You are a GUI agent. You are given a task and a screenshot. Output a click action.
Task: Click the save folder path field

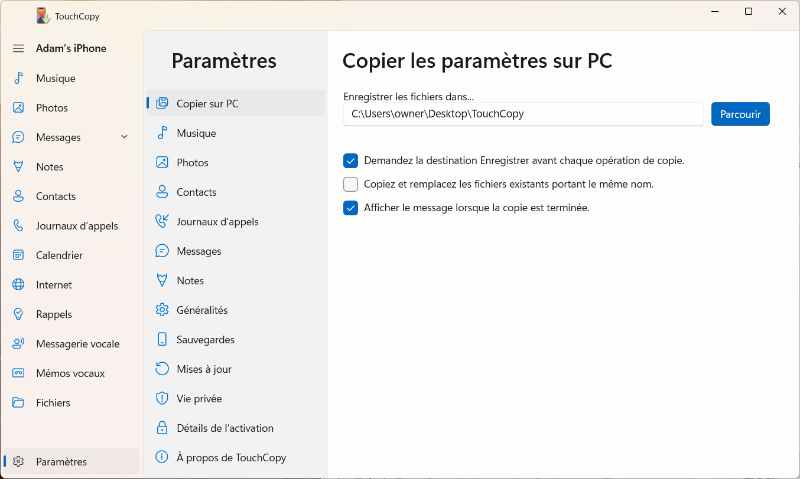click(x=523, y=114)
